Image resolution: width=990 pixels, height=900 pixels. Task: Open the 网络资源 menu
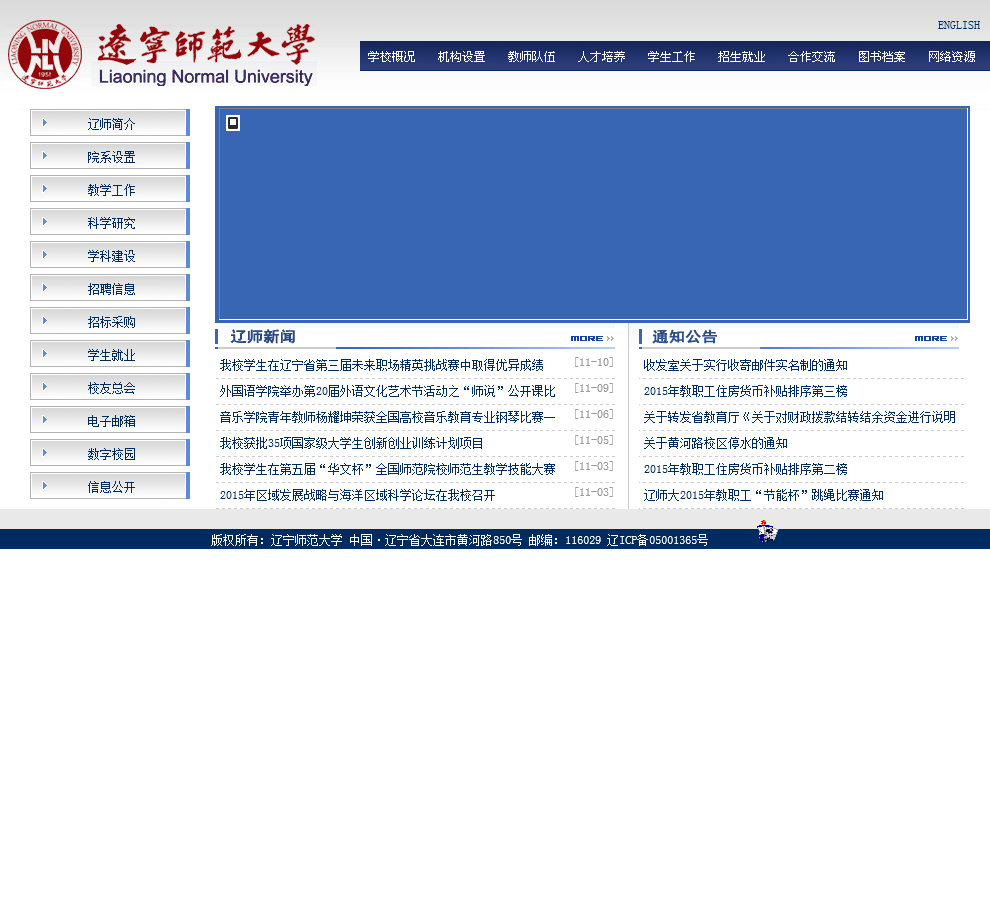[951, 57]
